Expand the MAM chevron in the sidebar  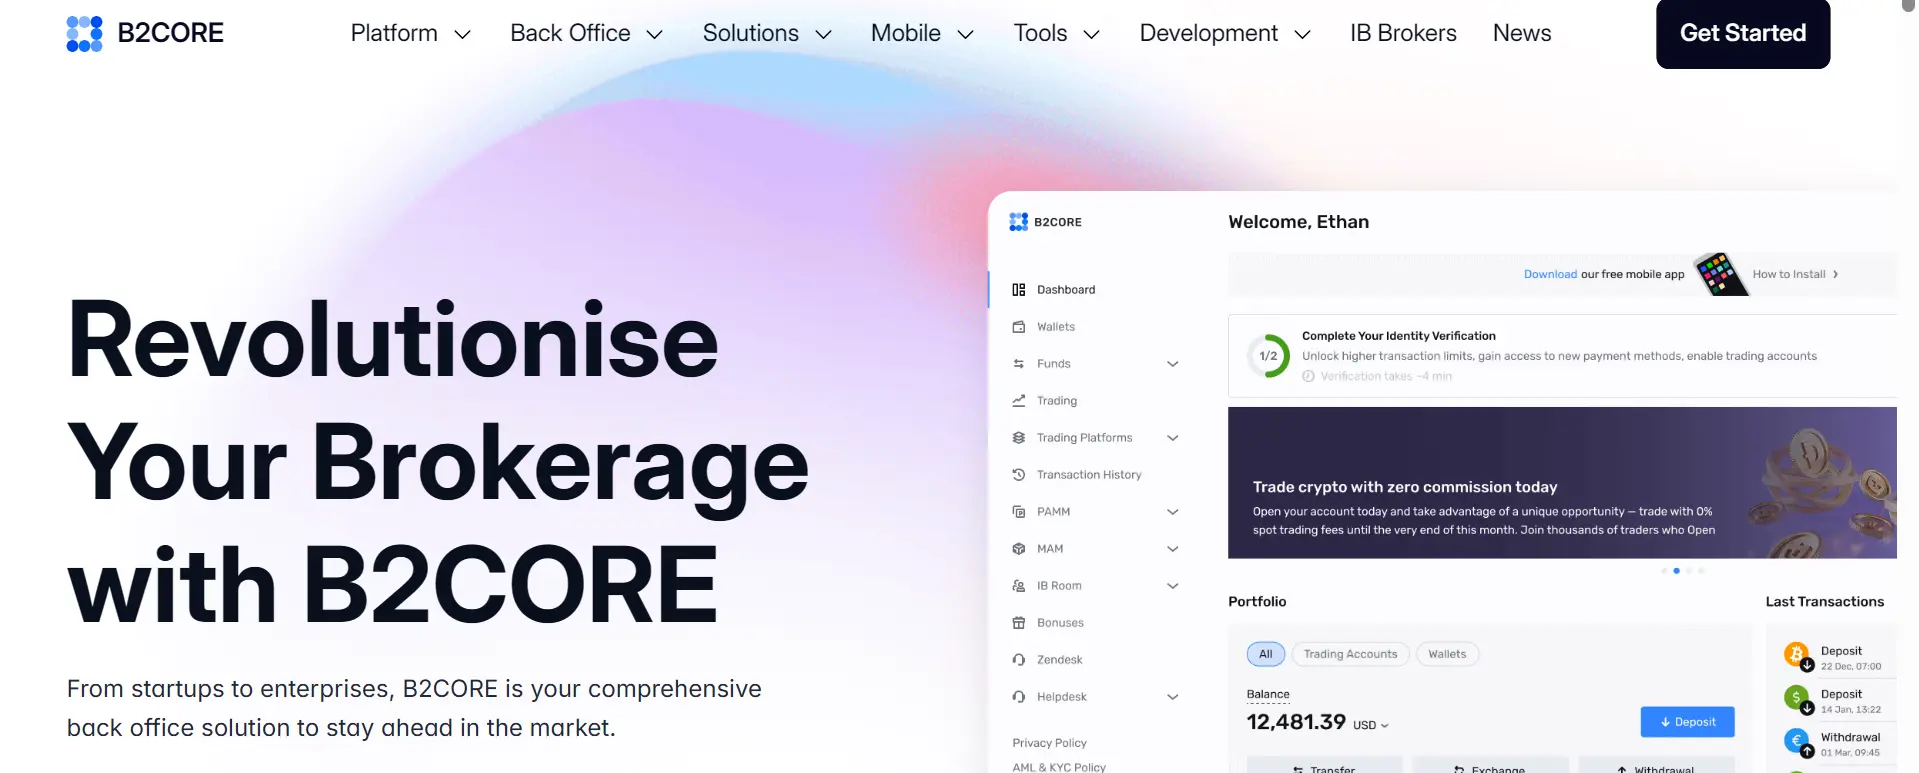[x=1173, y=549]
